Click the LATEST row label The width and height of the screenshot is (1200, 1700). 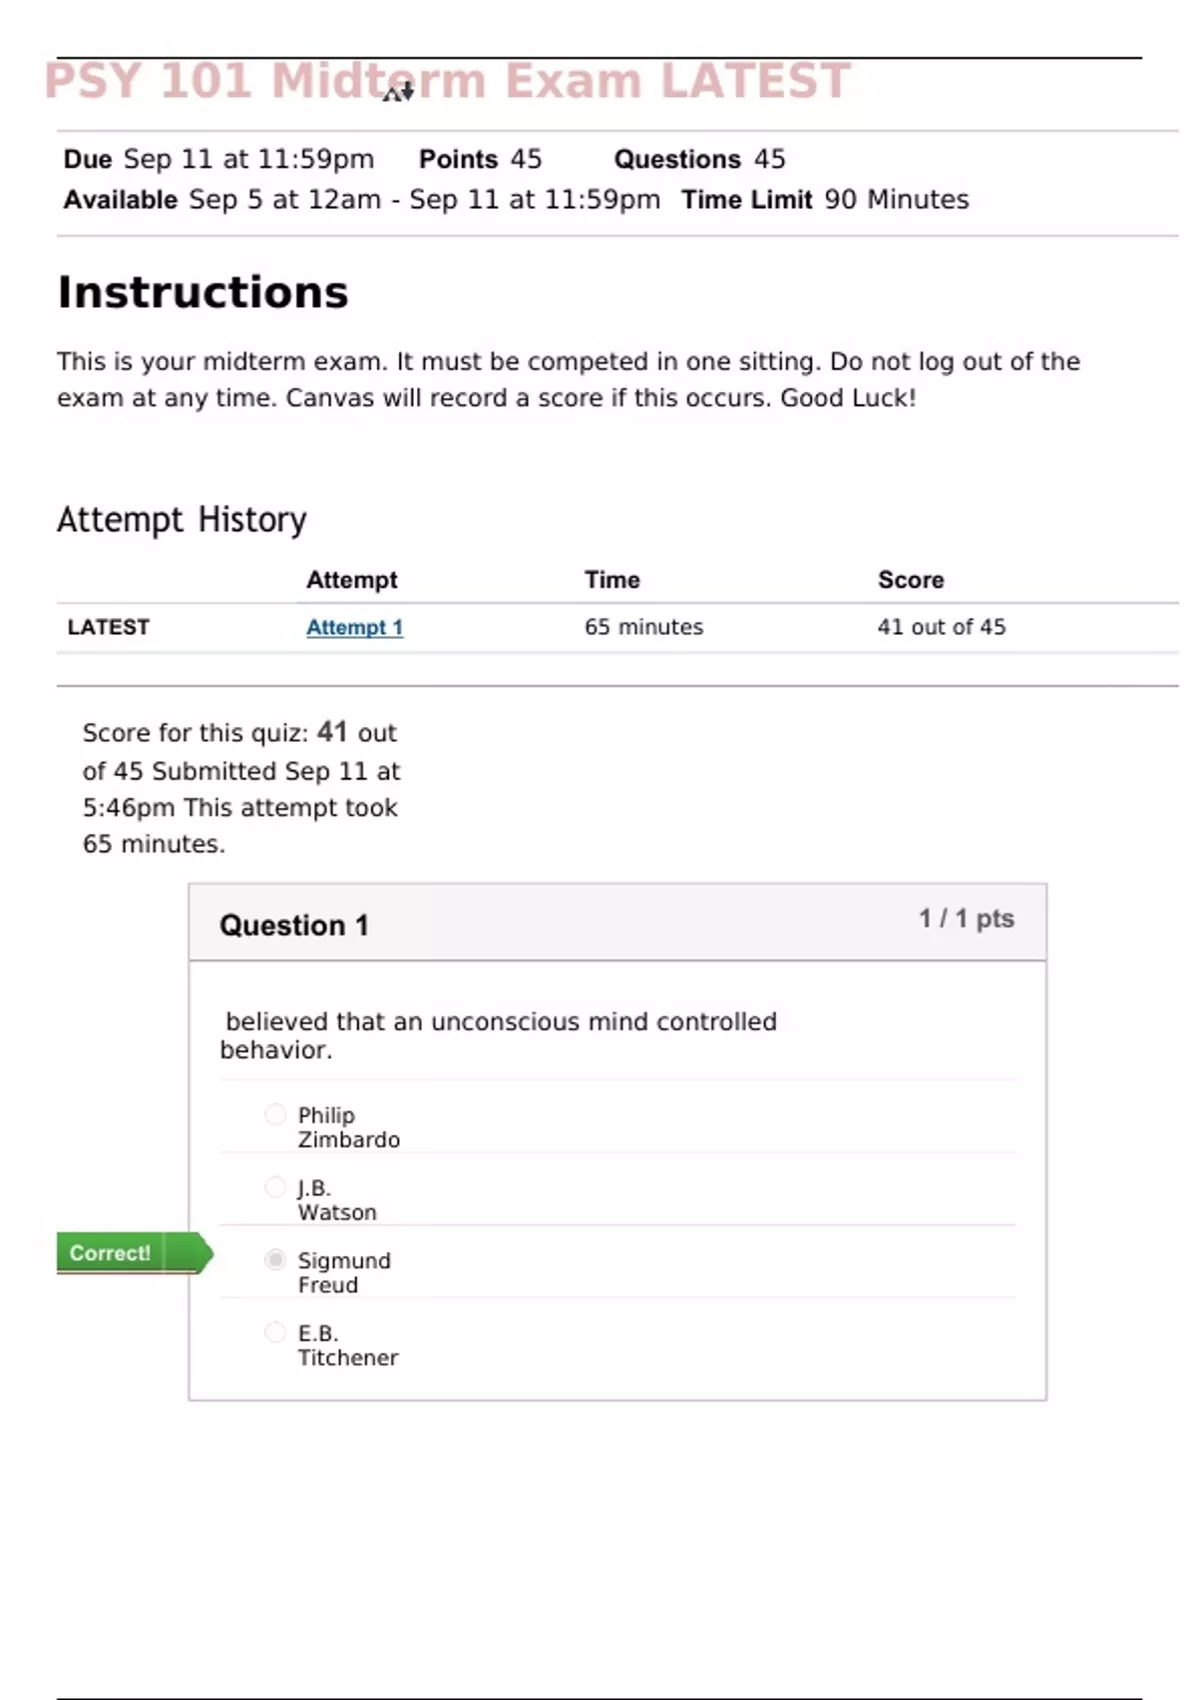108,627
